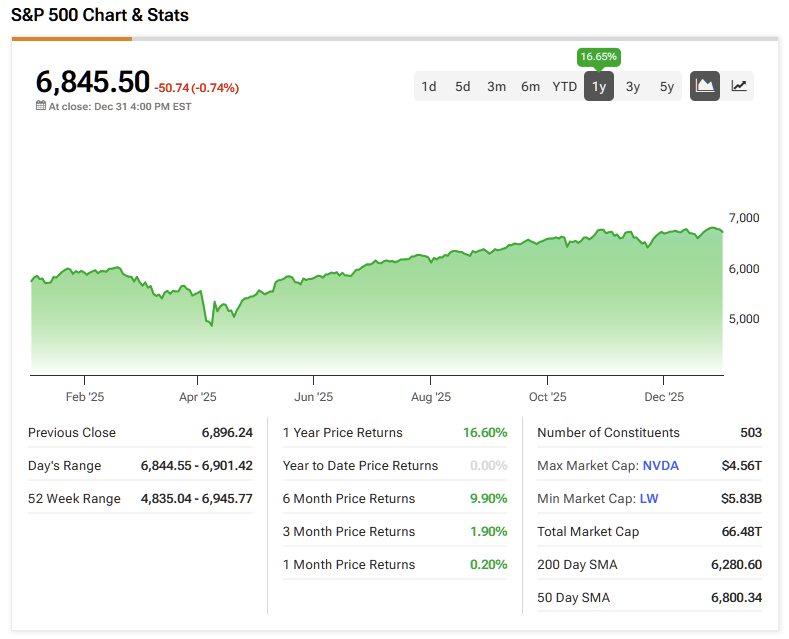Click the calendar icon beside At close
Viewport: 789px width, 639px height.
(41, 106)
